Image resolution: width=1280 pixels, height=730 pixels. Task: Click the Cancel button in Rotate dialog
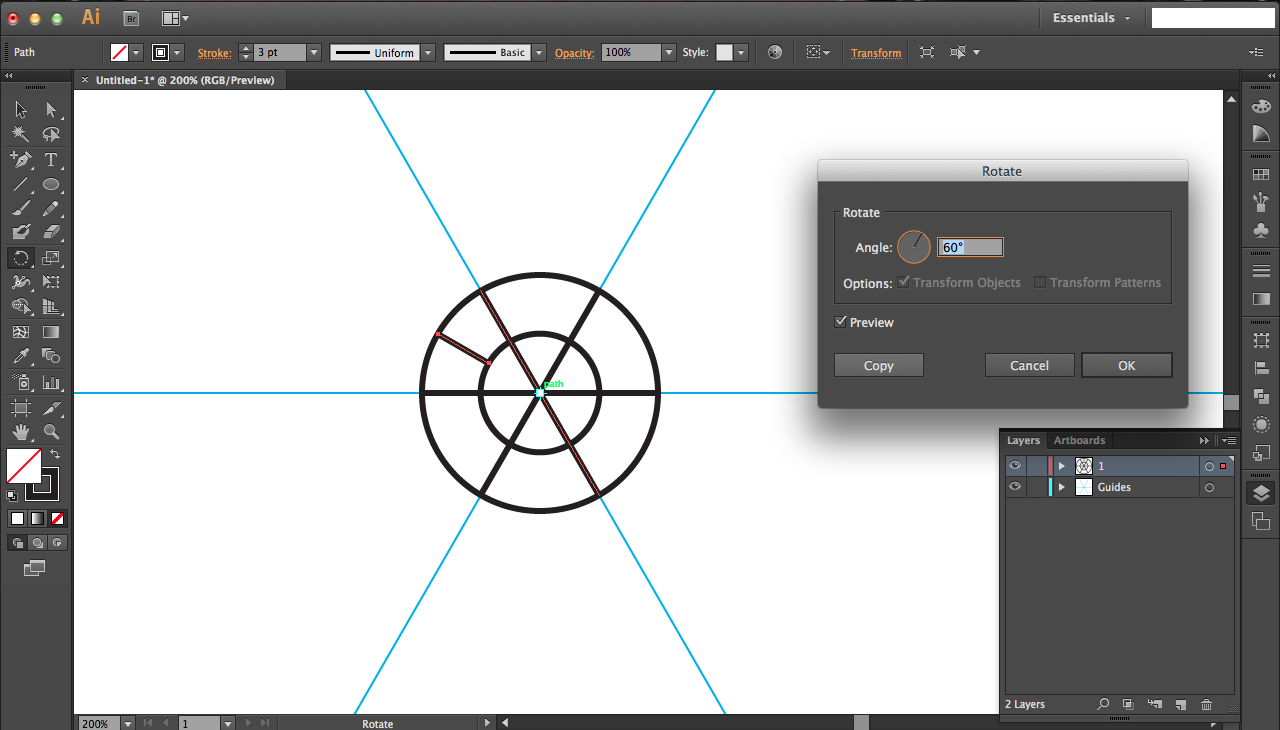pyautogui.click(x=1029, y=365)
